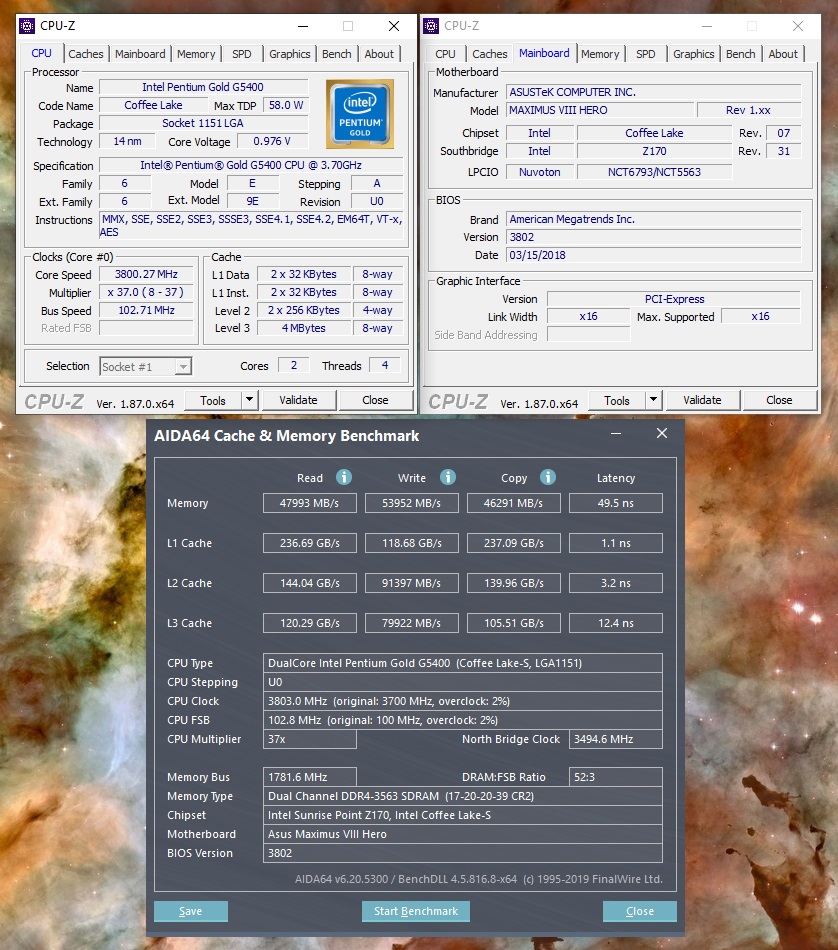Image resolution: width=838 pixels, height=950 pixels.
Task: Click the Copy info icon in AIDA64
Action: pos(548,477)
